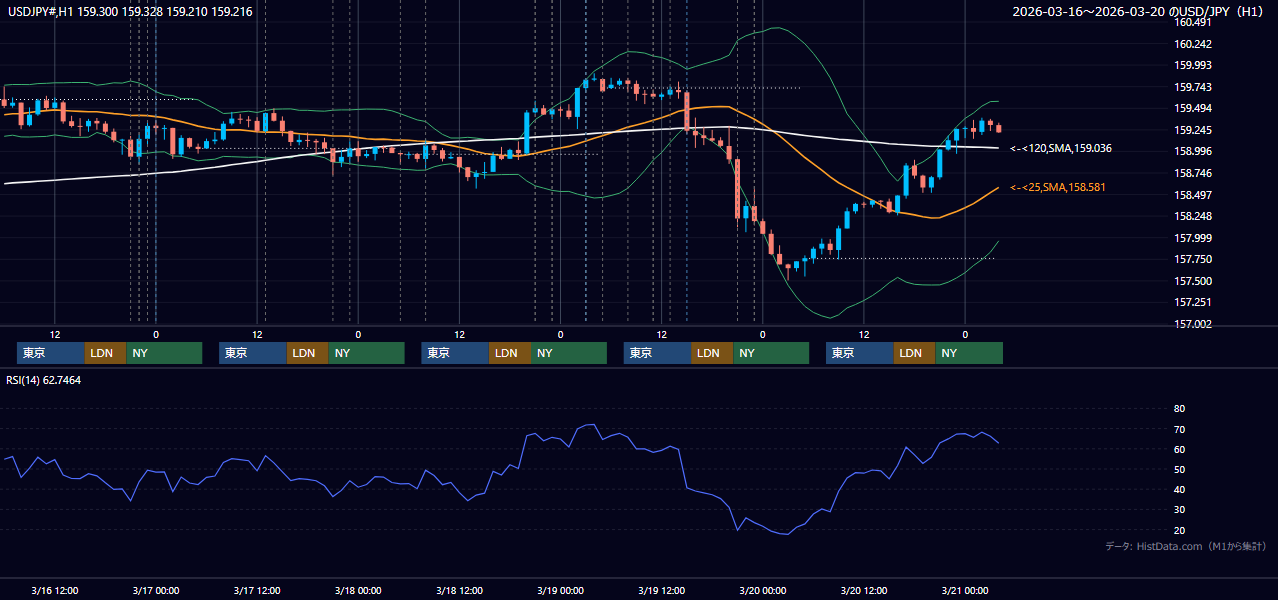Select the 3/16 12:00 time axis label
Screen dimensions: 1278x600
54,590
